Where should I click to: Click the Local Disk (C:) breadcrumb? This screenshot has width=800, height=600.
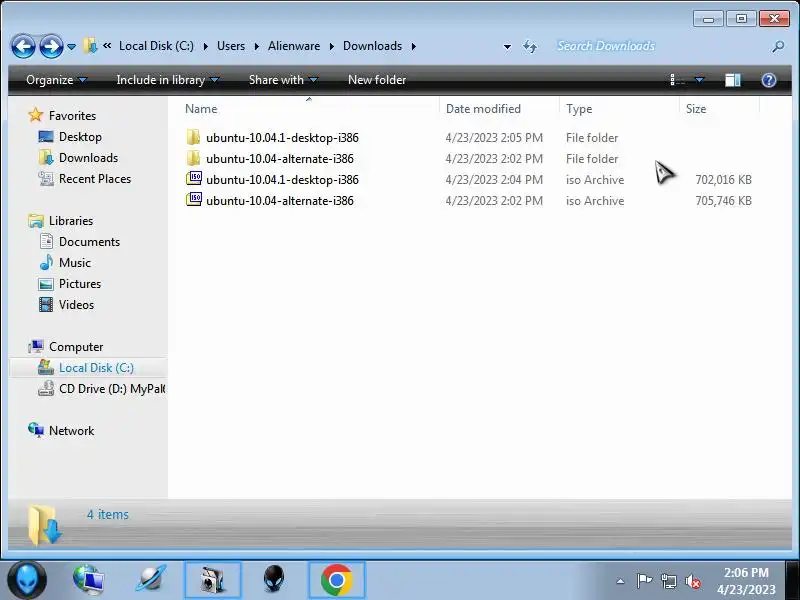(x=156, y=46)
